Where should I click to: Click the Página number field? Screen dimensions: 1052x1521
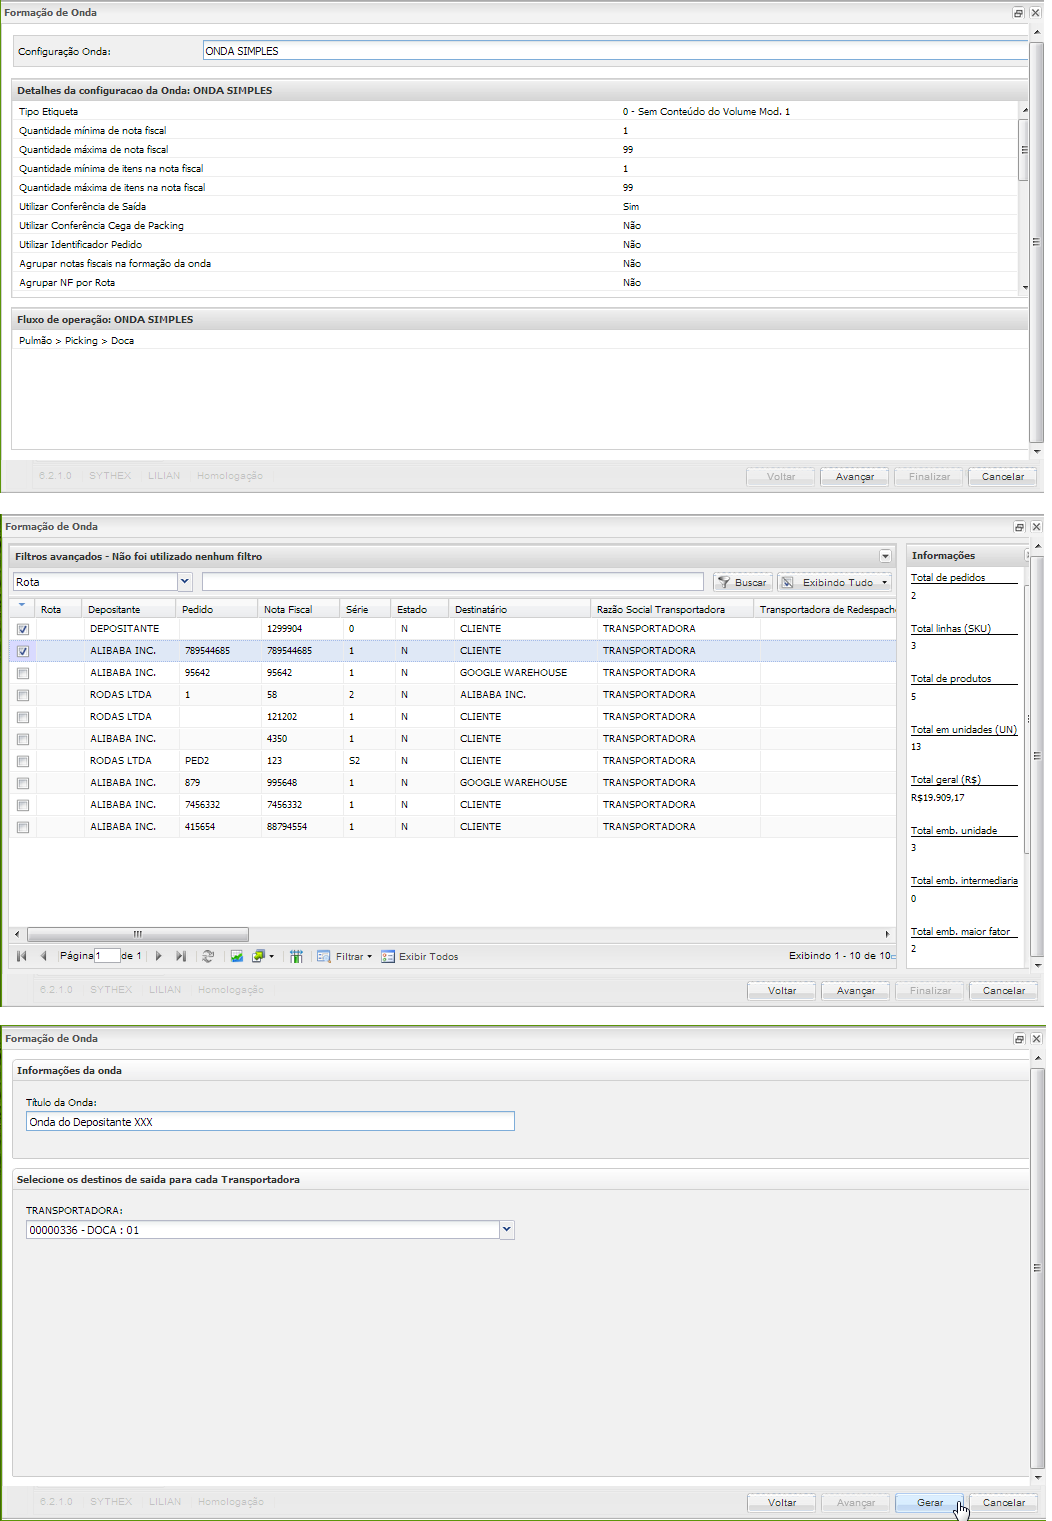point(107,956)
